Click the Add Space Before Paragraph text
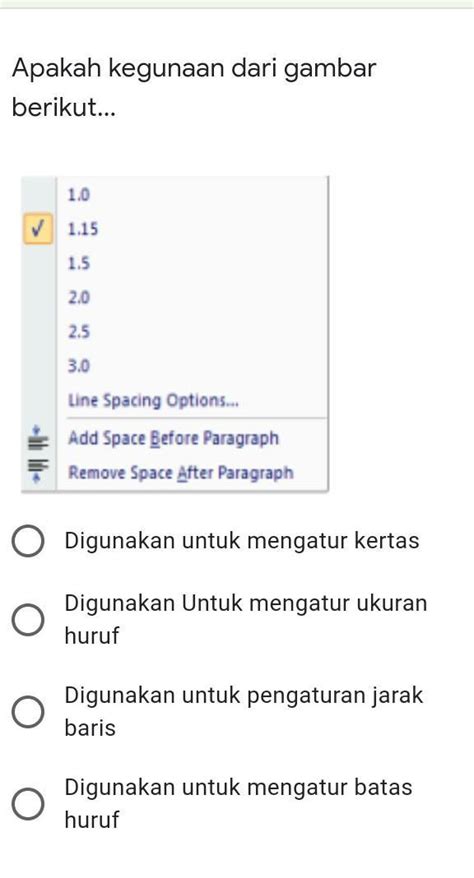Viewport: 474px width, 878px height. tap(173, 438)
